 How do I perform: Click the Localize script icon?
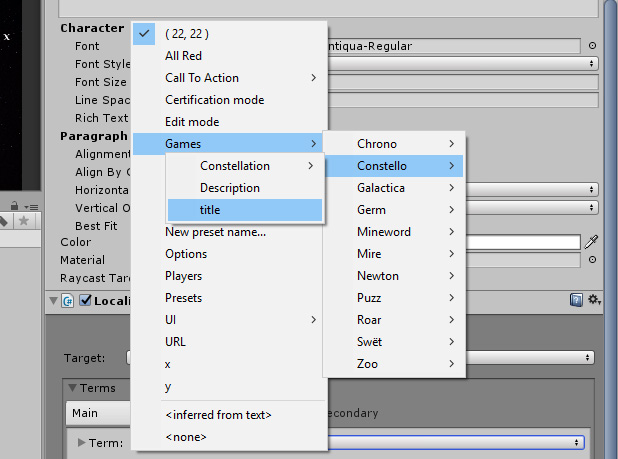68,300
